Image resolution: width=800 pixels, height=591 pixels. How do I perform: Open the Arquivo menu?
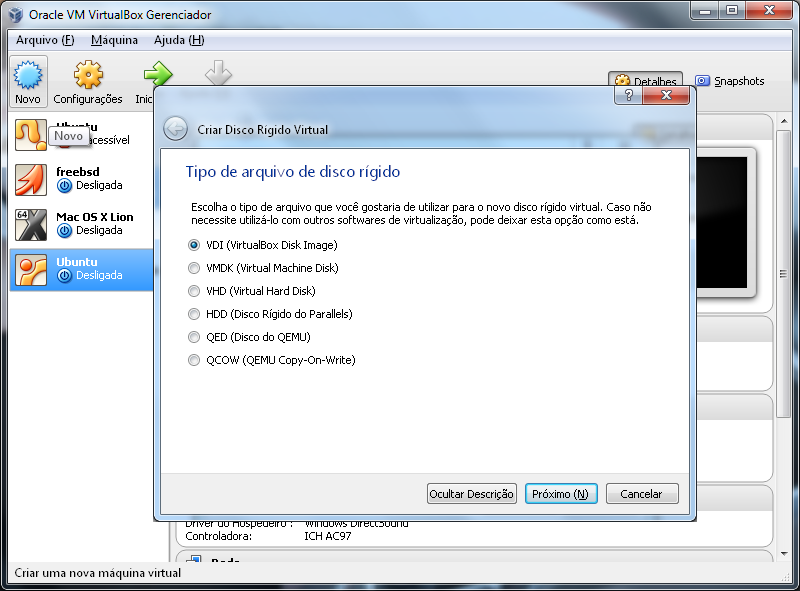coord(45,40)
